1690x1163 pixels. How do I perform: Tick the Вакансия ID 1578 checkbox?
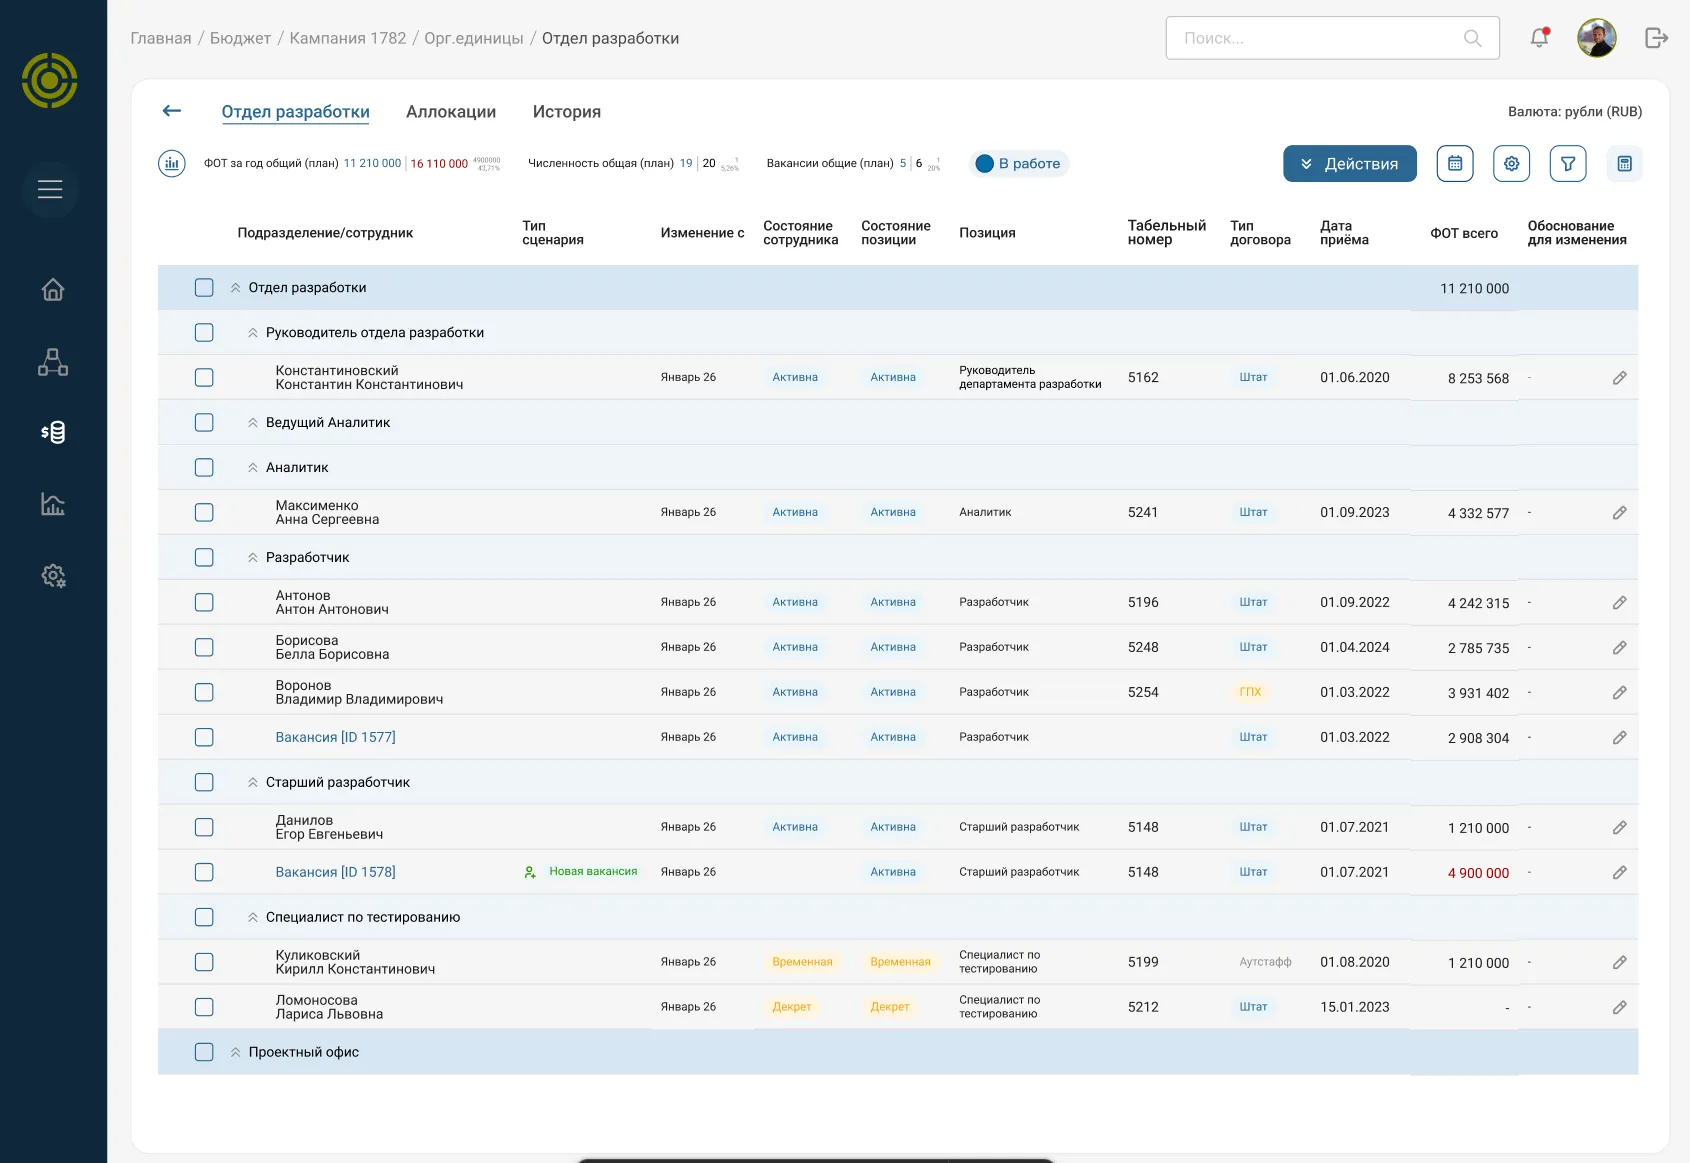(x=204, y=872)
